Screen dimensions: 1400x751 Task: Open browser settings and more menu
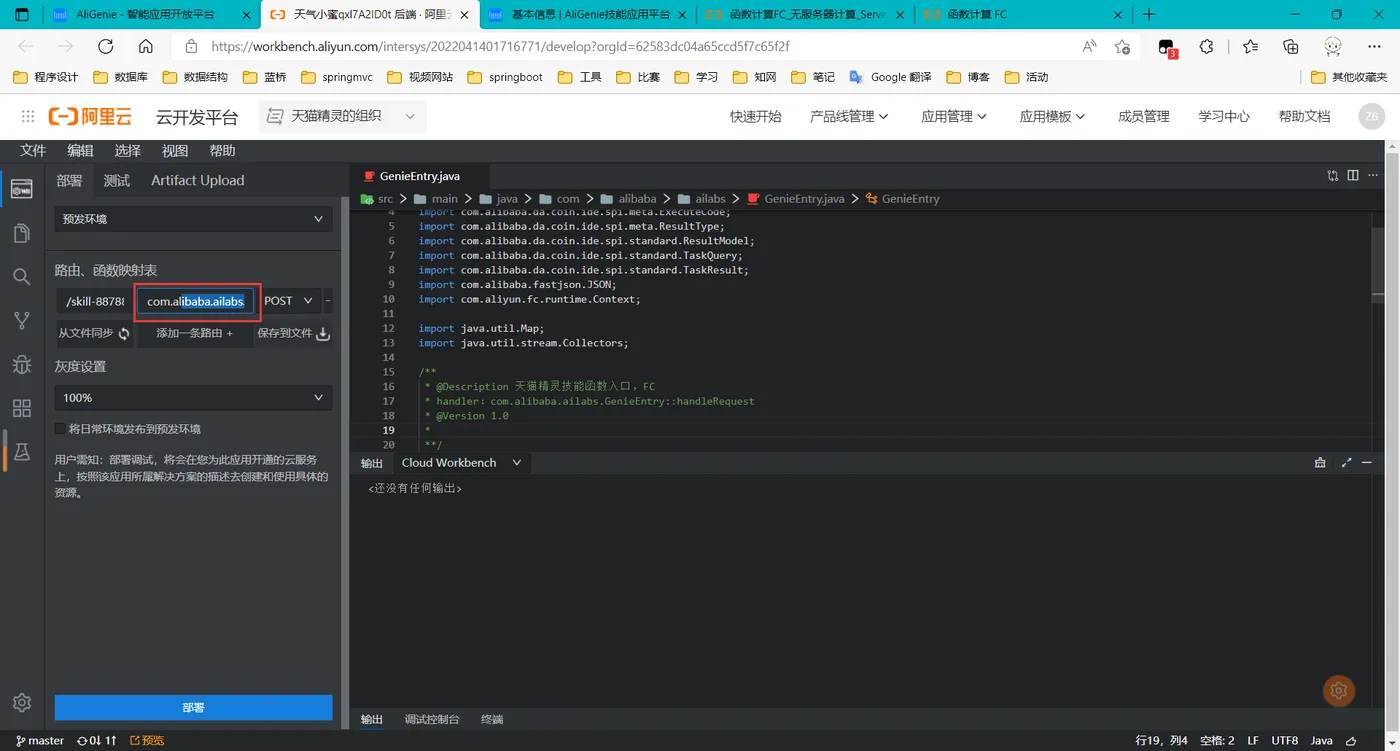coord(1375,47)
